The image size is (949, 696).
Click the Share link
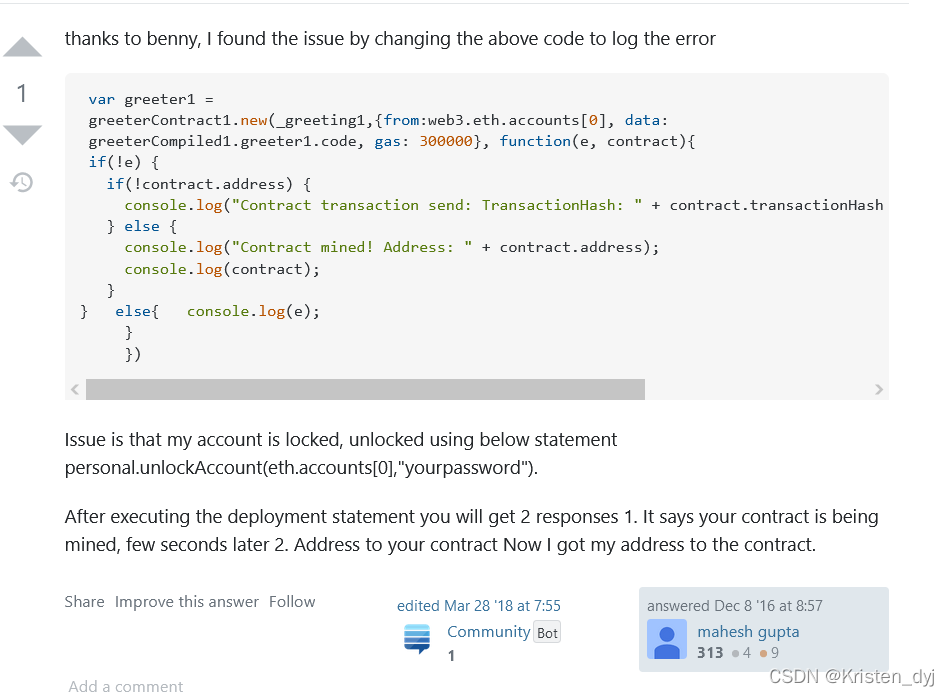84,602
